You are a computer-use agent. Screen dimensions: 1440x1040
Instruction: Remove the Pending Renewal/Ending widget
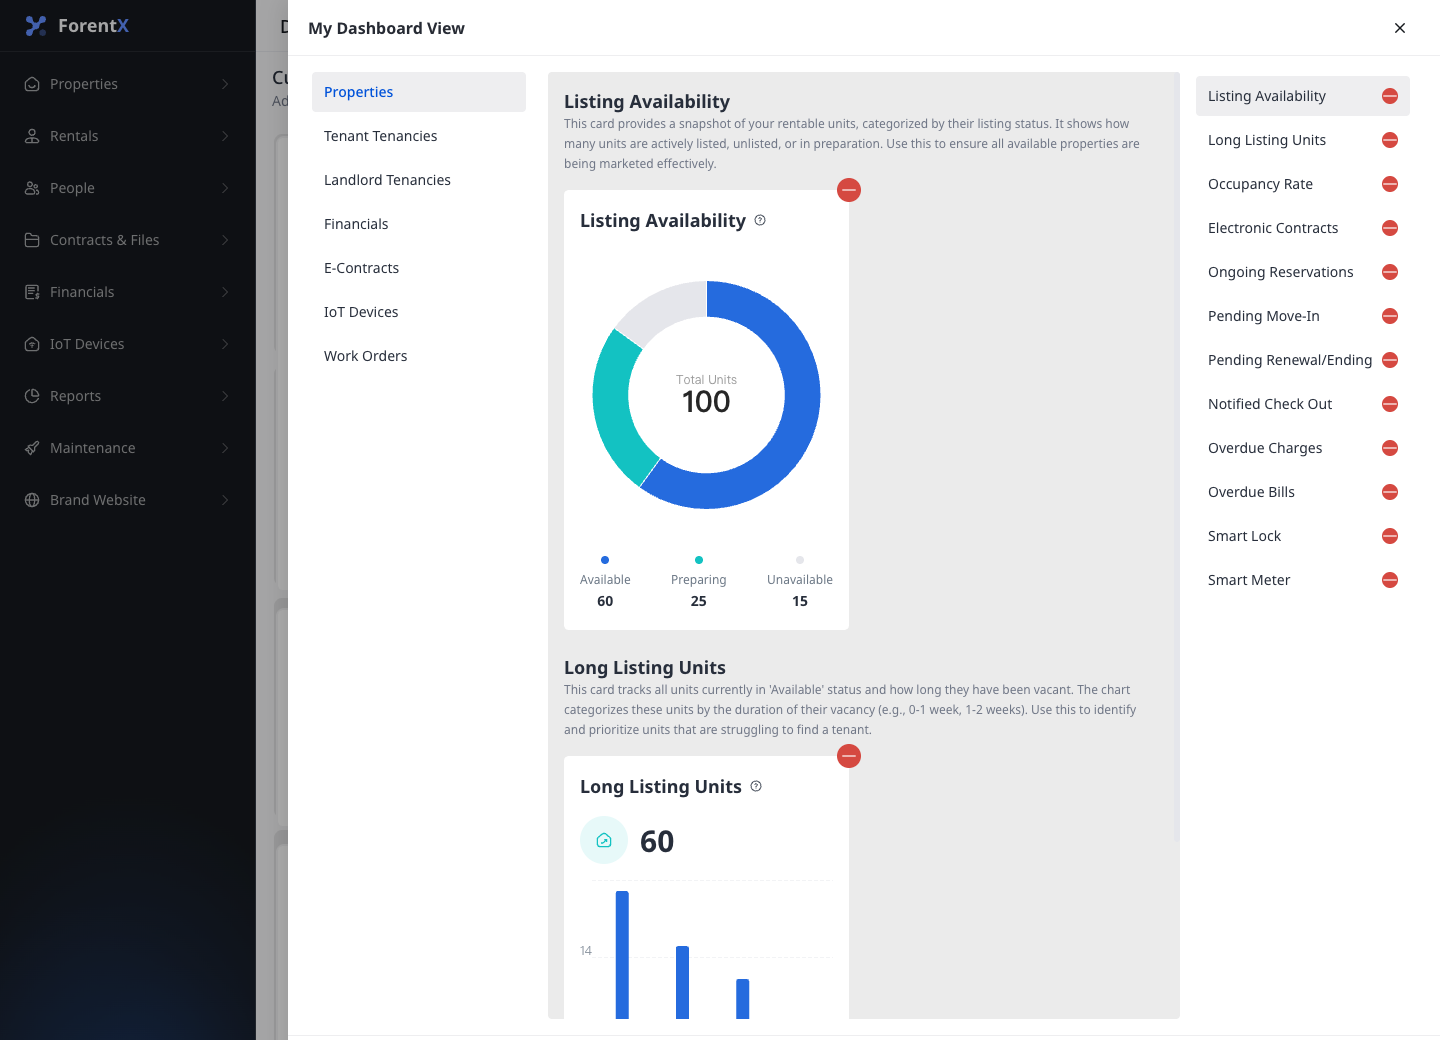pyautogui.click(x=1390, y=360)
